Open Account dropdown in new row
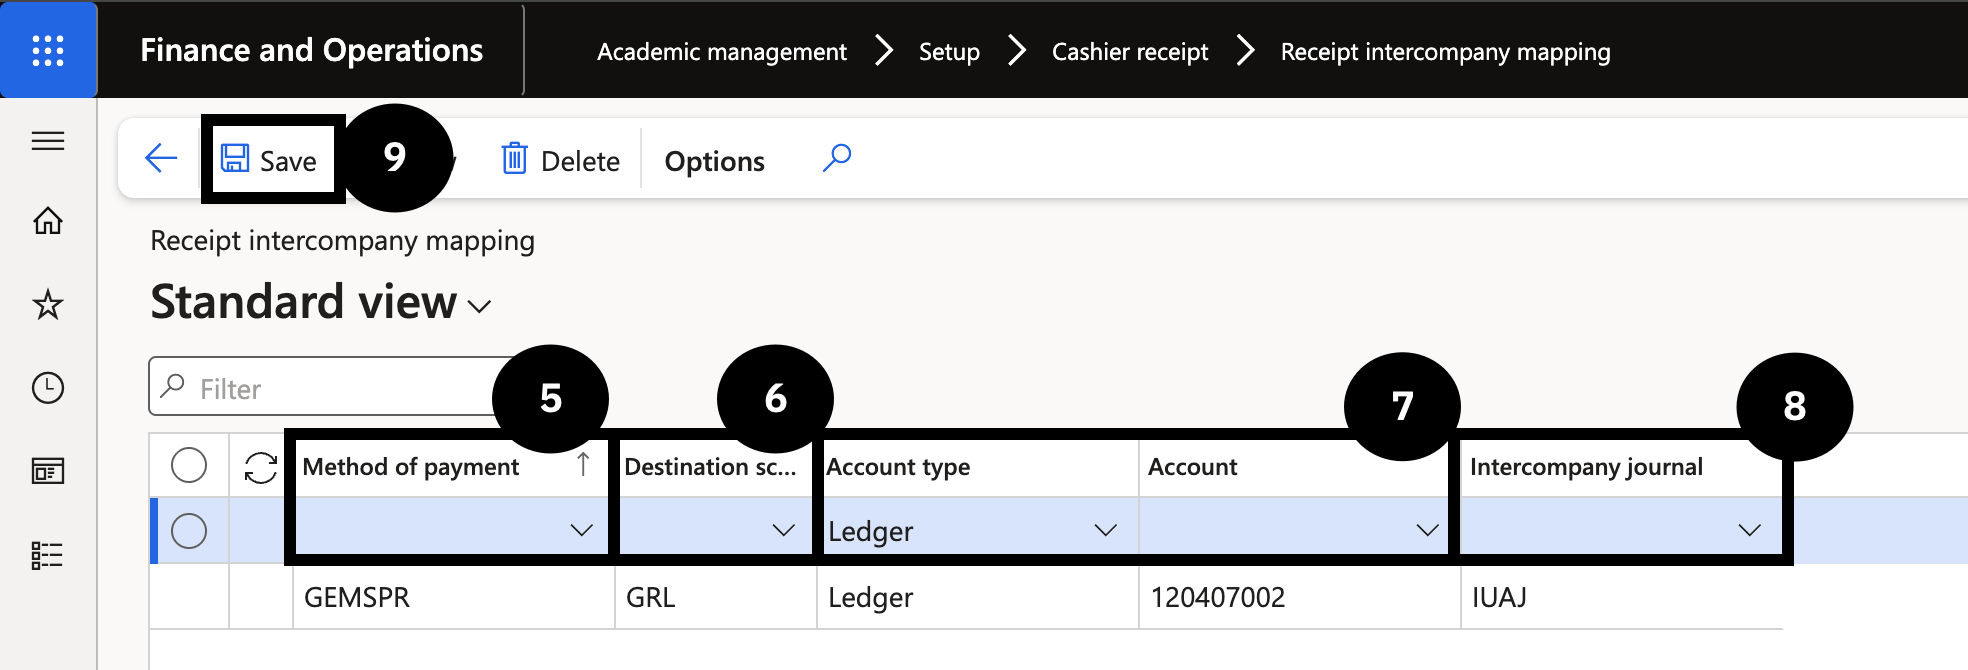 pos(1427,530)
